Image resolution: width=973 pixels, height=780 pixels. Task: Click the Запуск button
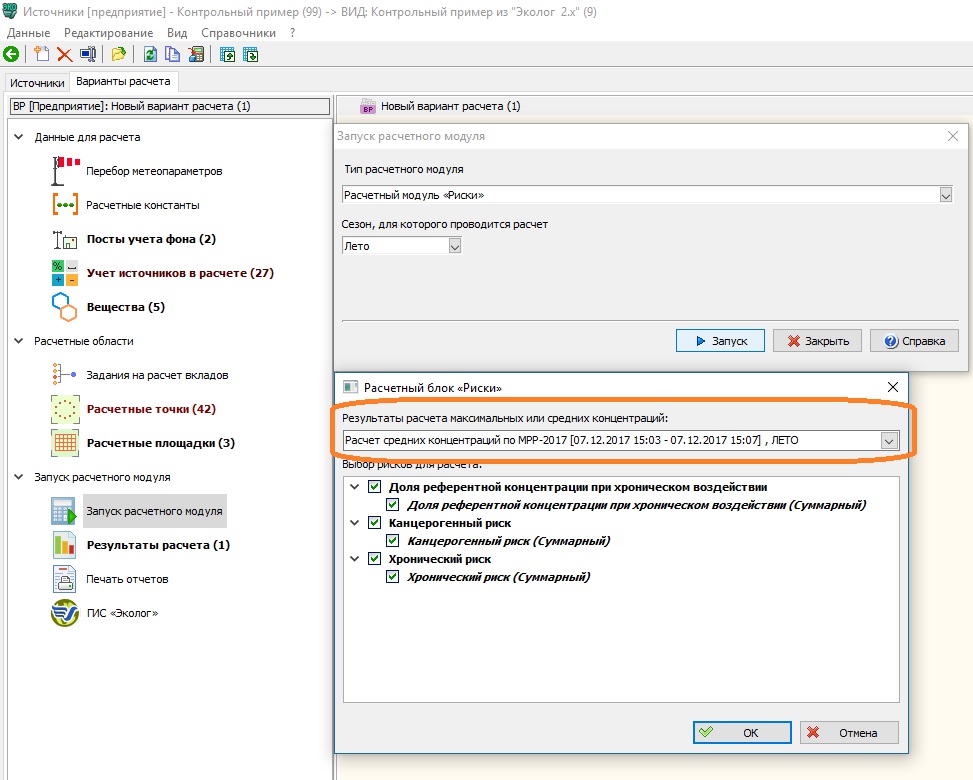tap(719, 341)
